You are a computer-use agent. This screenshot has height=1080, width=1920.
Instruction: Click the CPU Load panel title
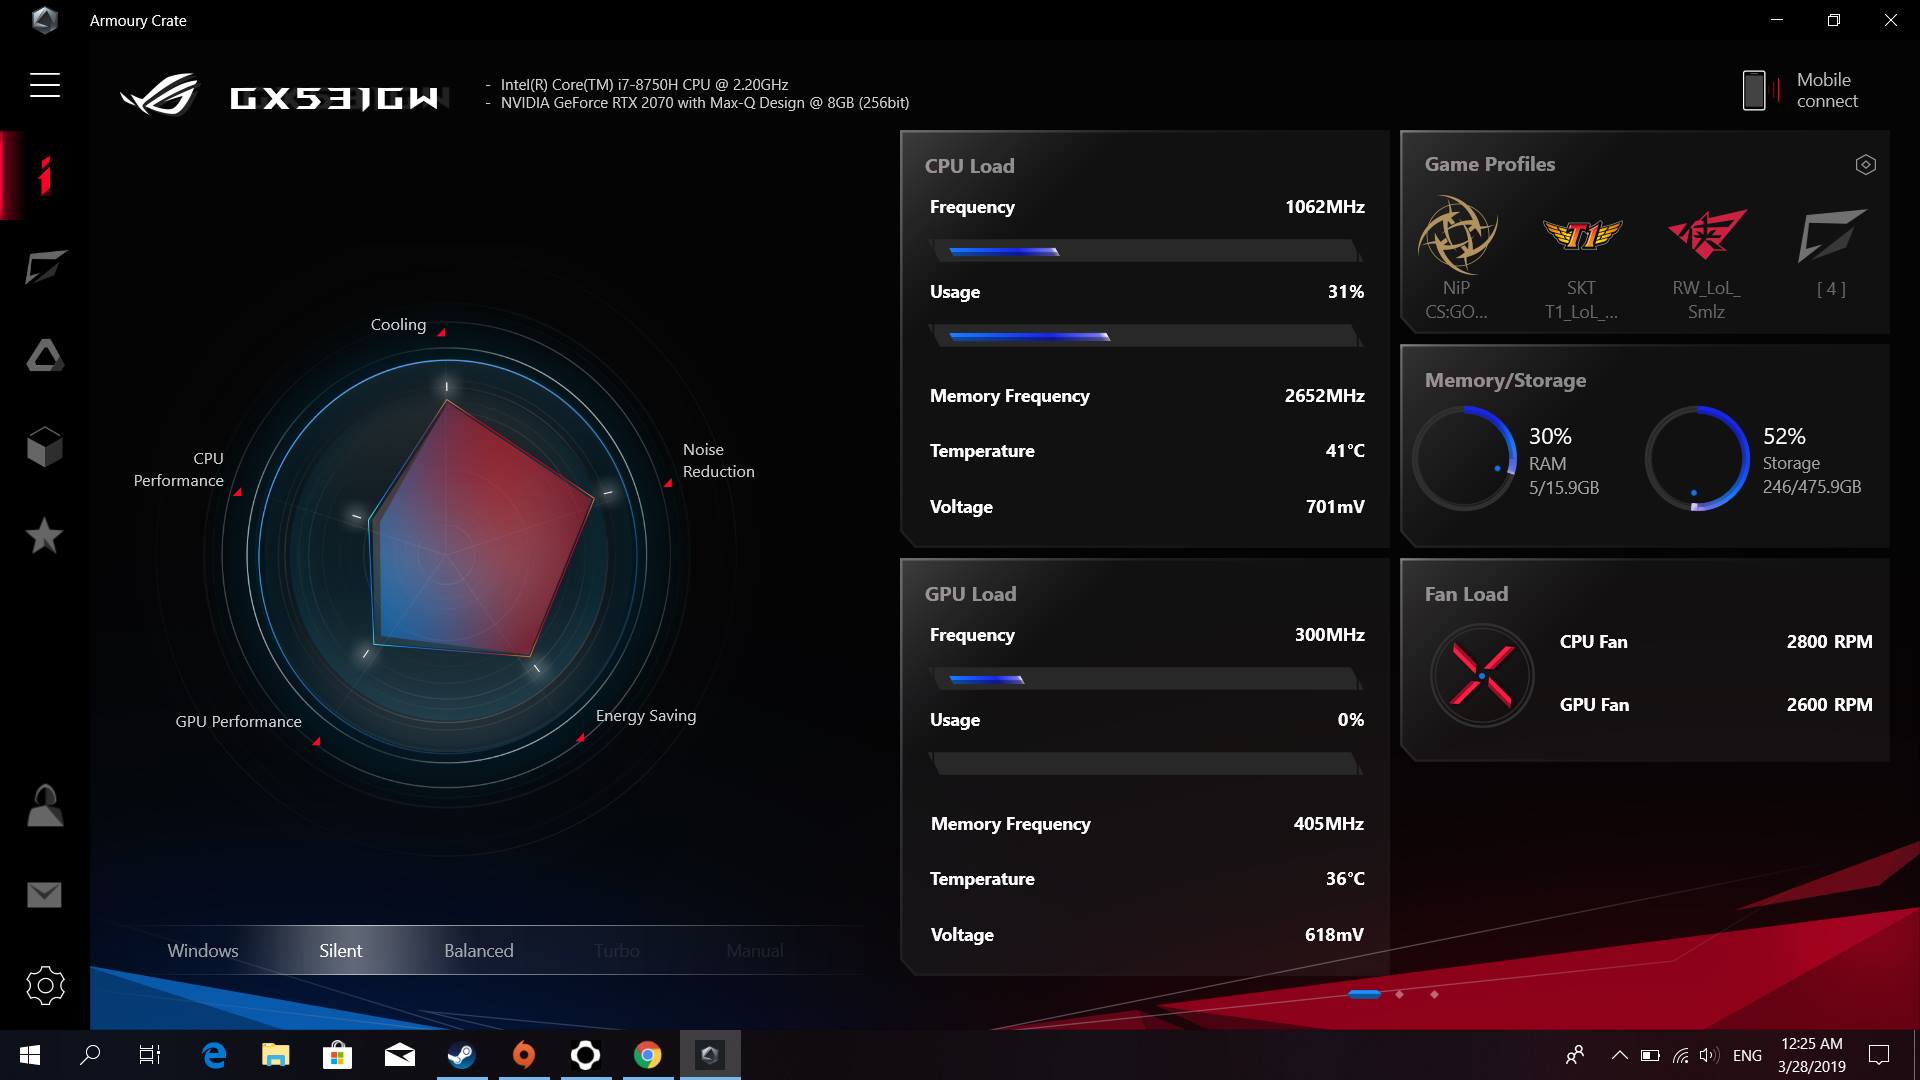(x=969, y=166)
